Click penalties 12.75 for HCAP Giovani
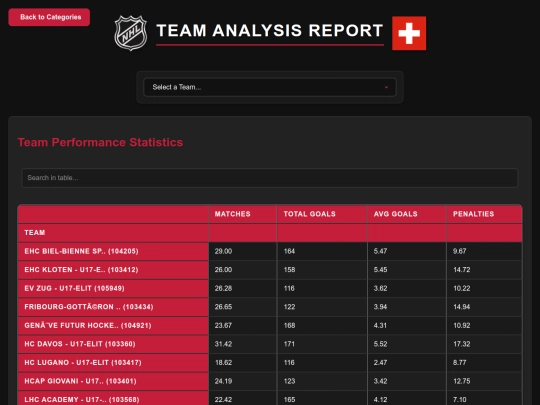 tap(461, 381)
